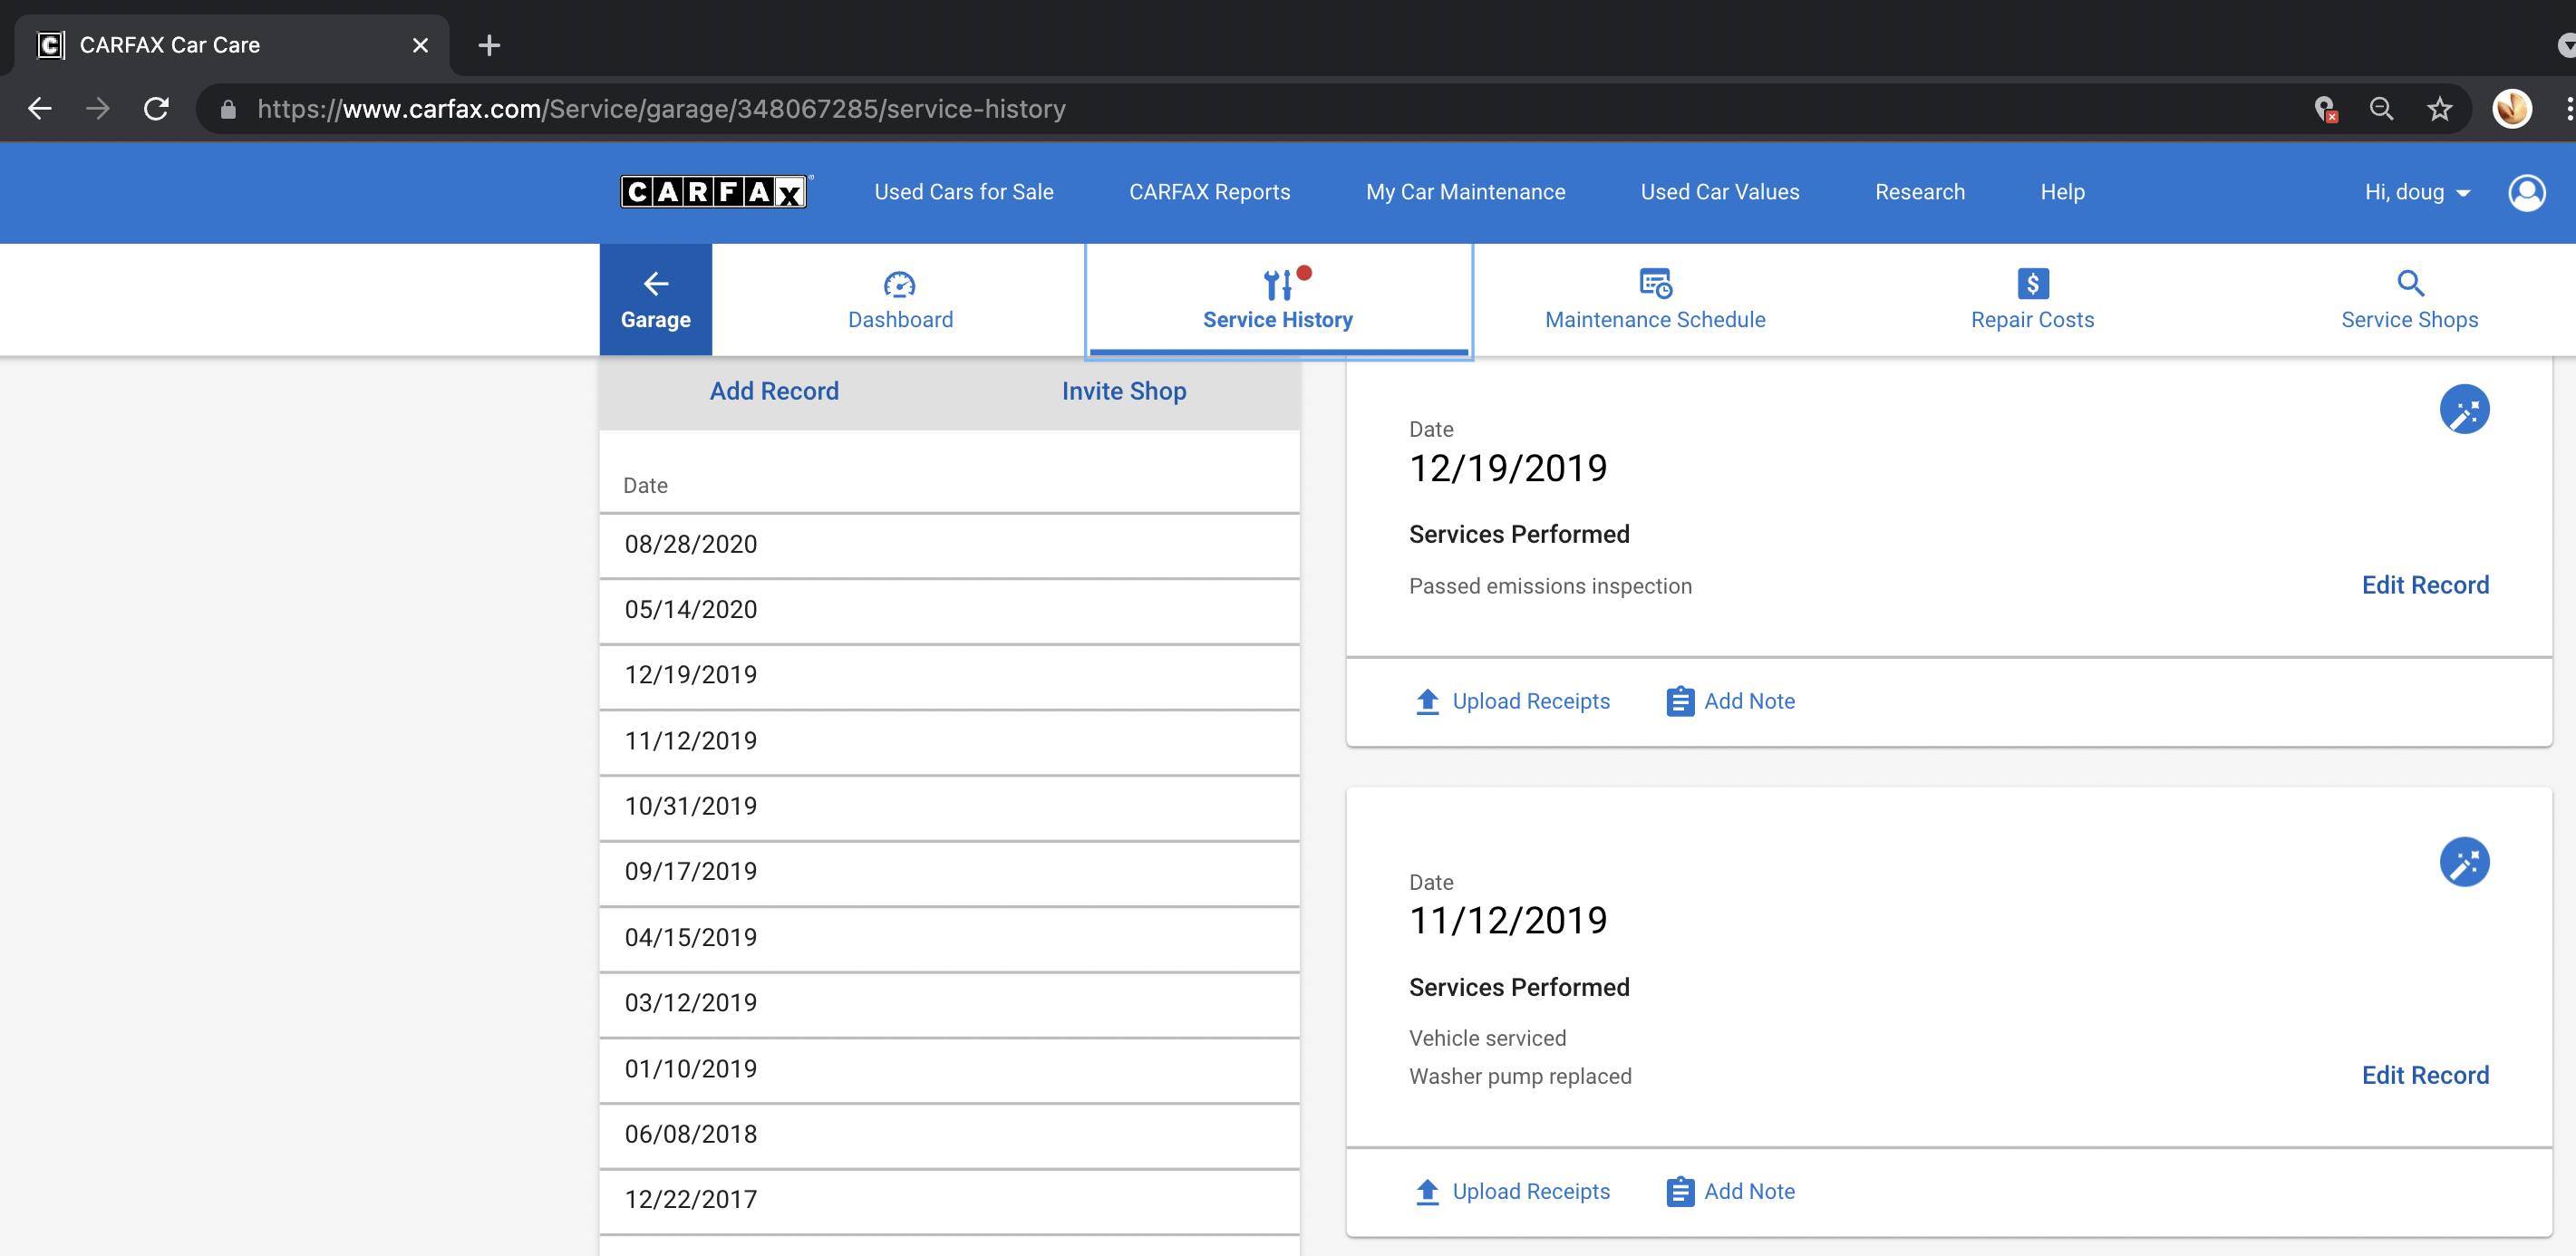Open the Chrome profile avatar

point(2512,108)
